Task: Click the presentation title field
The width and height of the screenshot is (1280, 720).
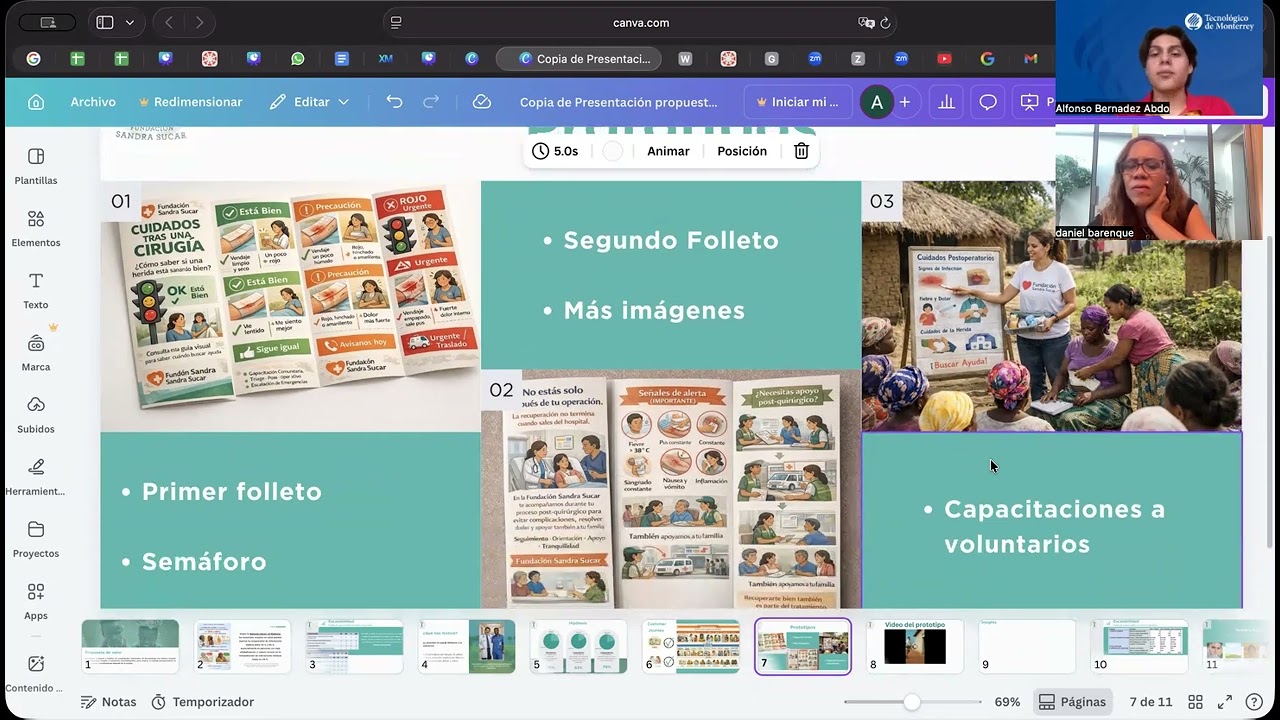Action: click(x=619, y=102)
